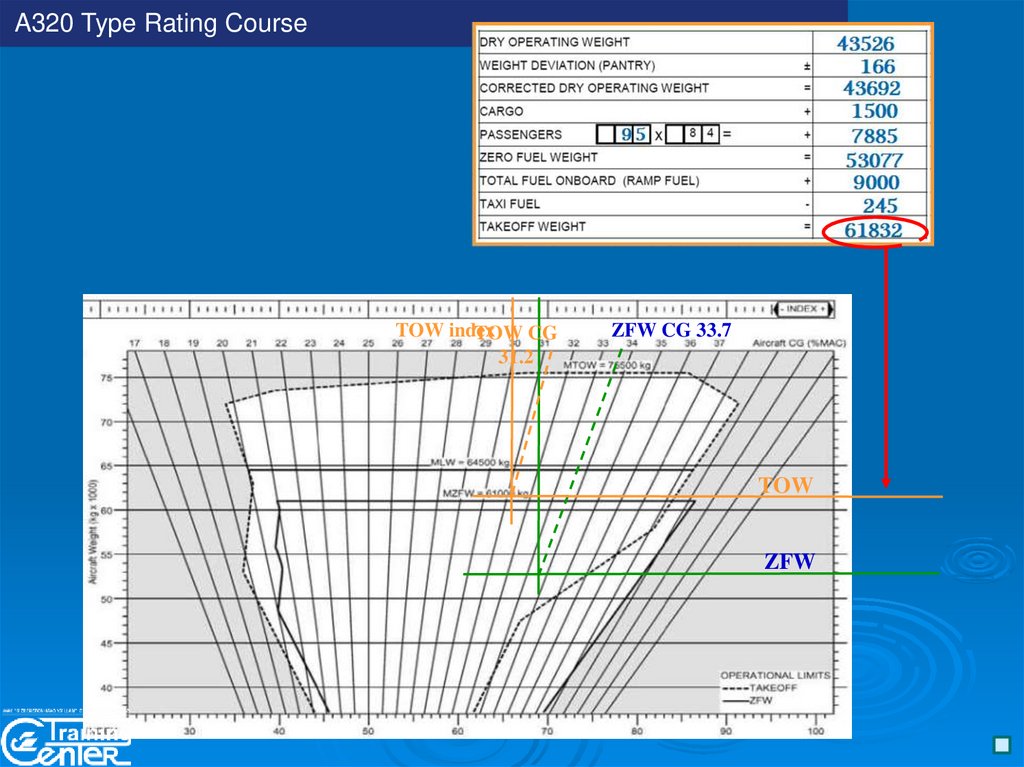Click the INDEX arrow label above the chart
Viewport: 1024px width, 767px height.
(x=808, y=308)
